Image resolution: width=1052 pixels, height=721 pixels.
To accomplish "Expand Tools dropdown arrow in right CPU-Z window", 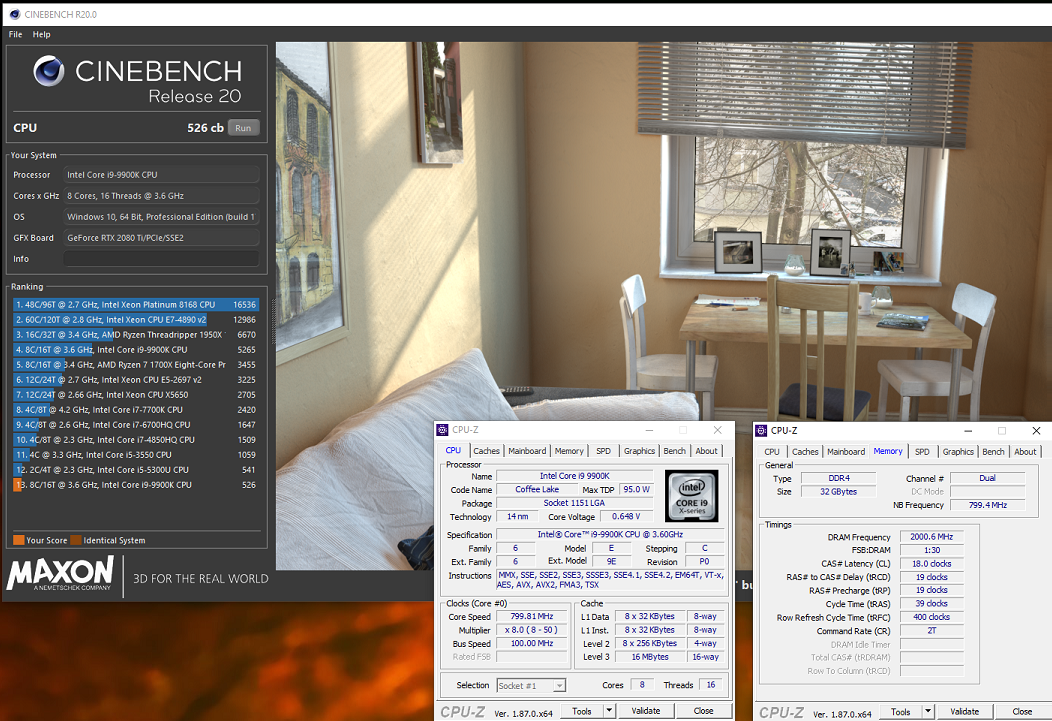I will click(928, 712).
